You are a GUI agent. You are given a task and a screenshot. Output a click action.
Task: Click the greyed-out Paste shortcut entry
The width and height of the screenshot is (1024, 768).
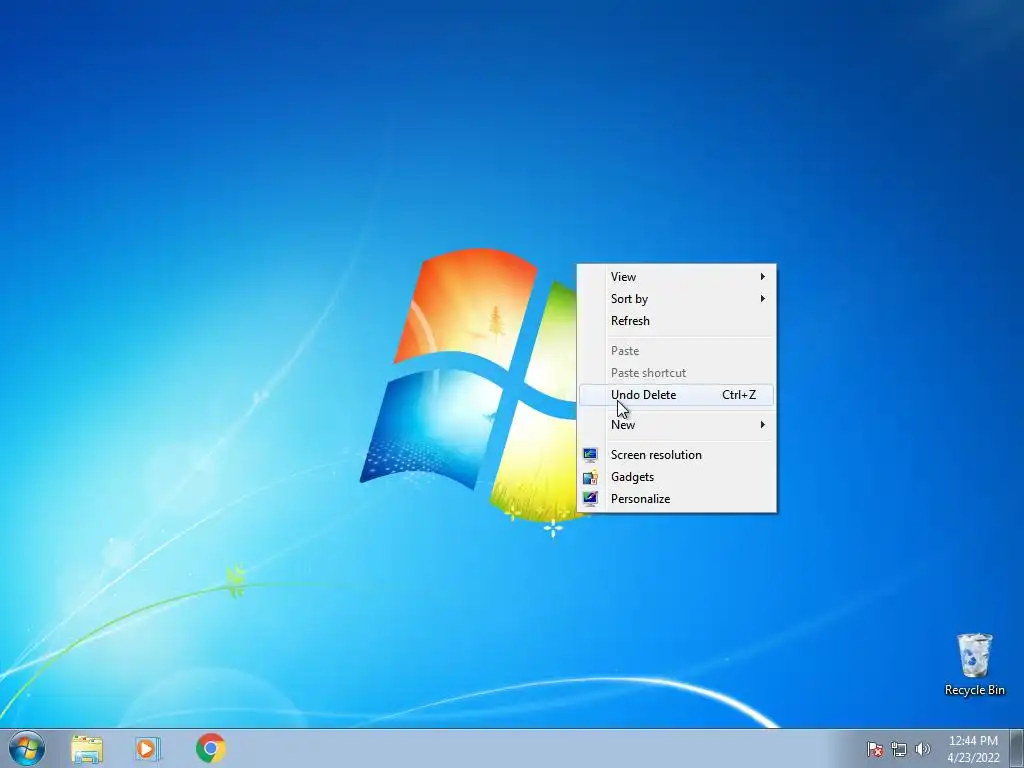click(x=677, y=373)
